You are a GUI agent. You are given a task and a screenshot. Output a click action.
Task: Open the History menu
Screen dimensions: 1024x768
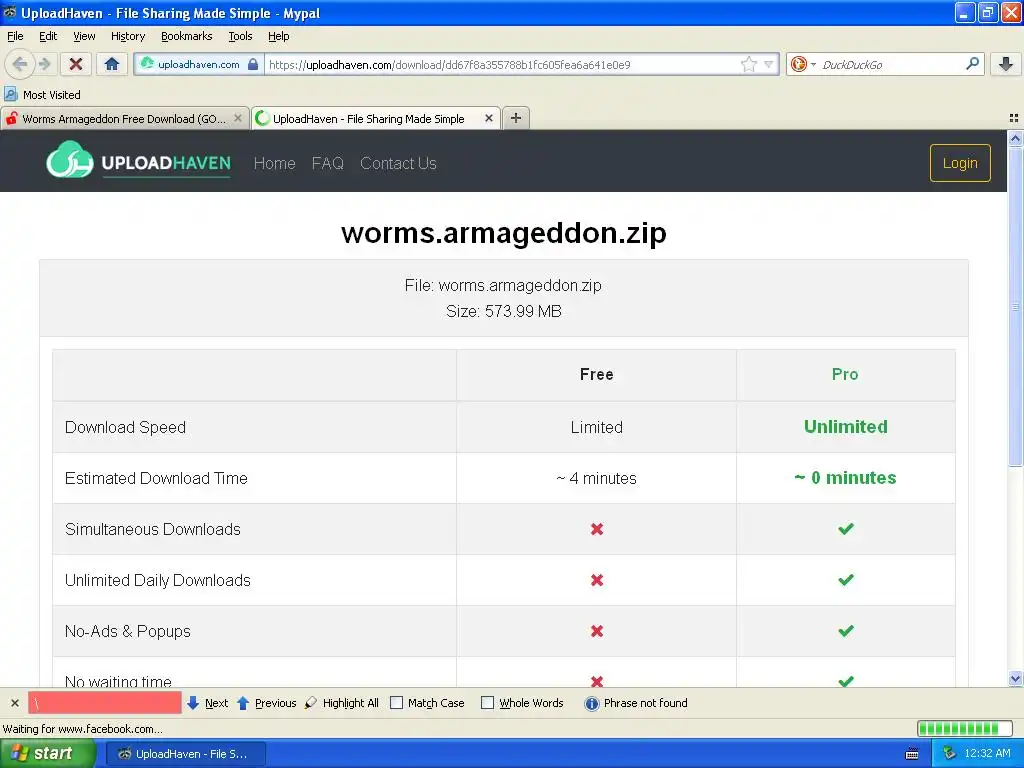[127, 36]
